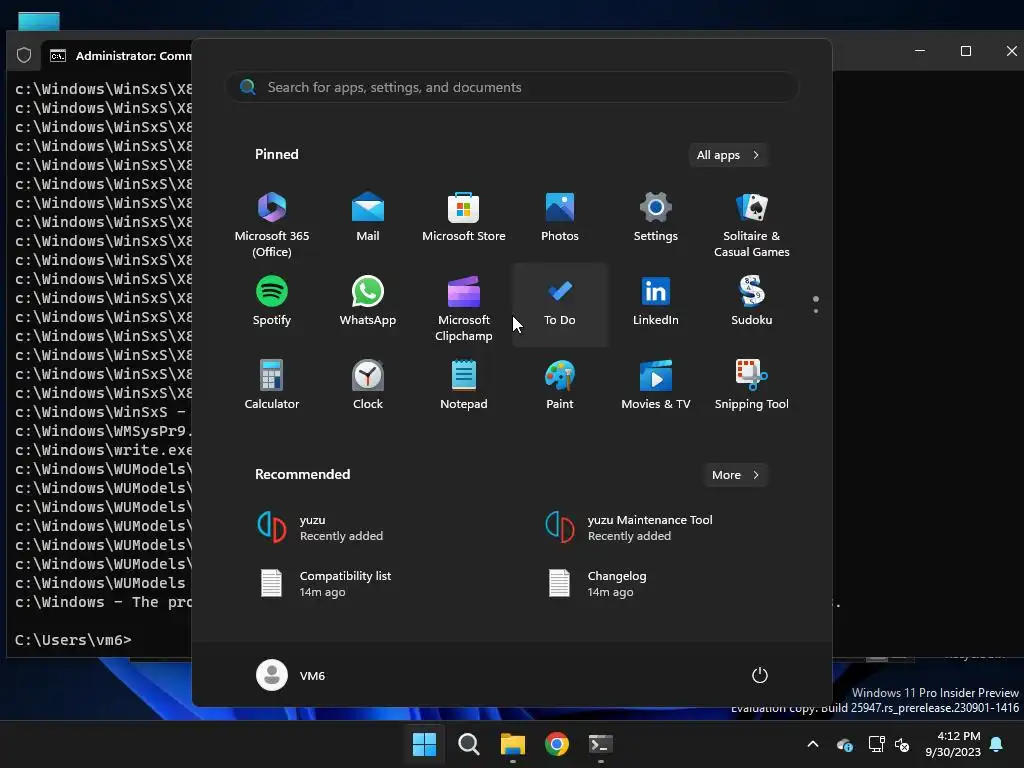Select the Administrator Command Prompt tab
1024x768 pixels.
[x=118, y=56]
